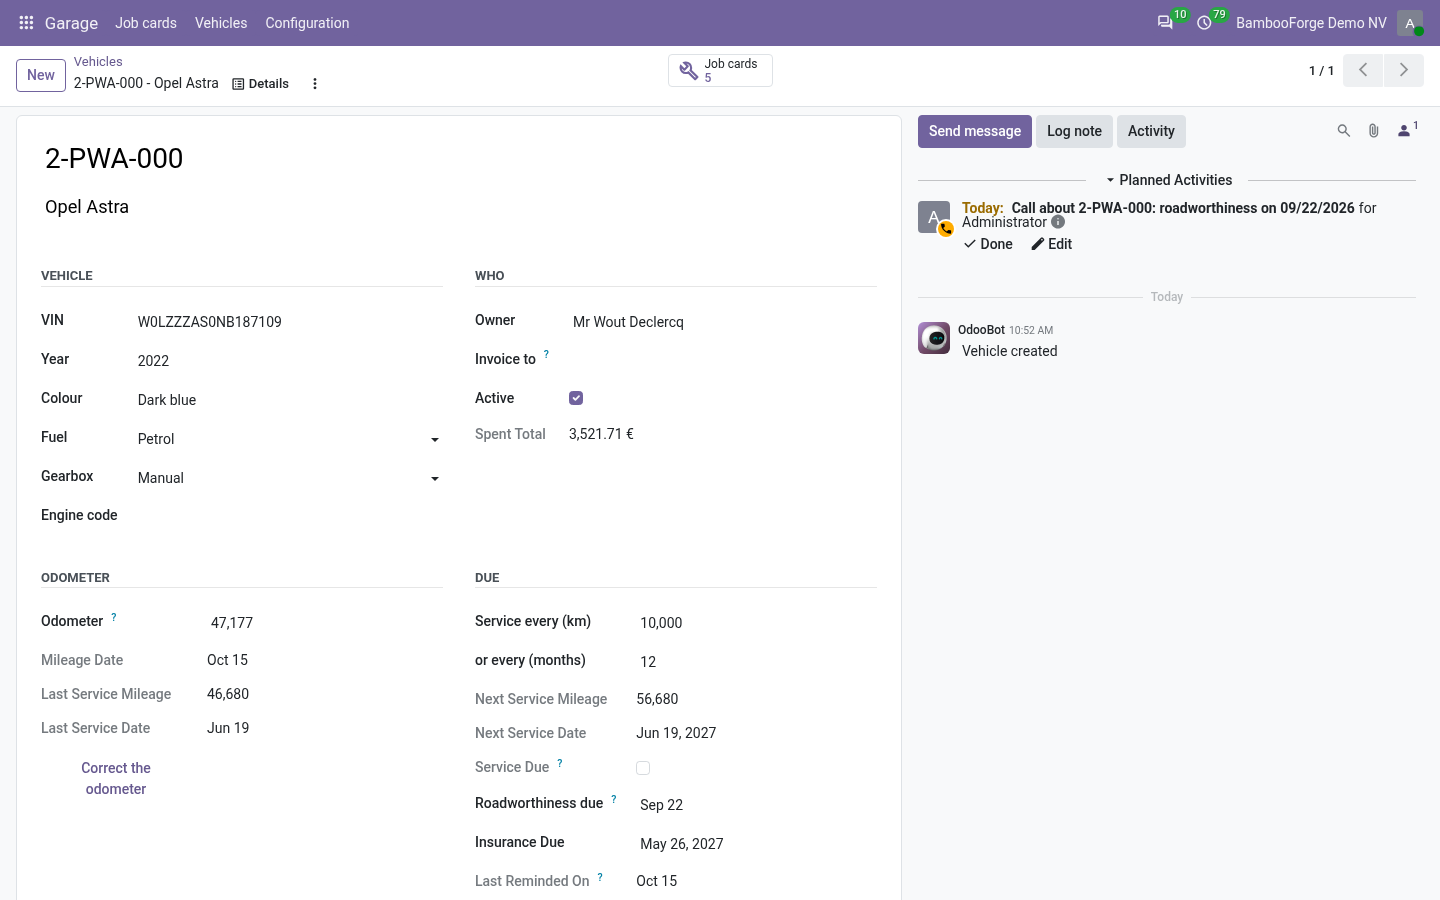Open the attachments paperclip icon
Image resolution: width=1440 pixels, height=900 pixels.
tap(1374, 131)
